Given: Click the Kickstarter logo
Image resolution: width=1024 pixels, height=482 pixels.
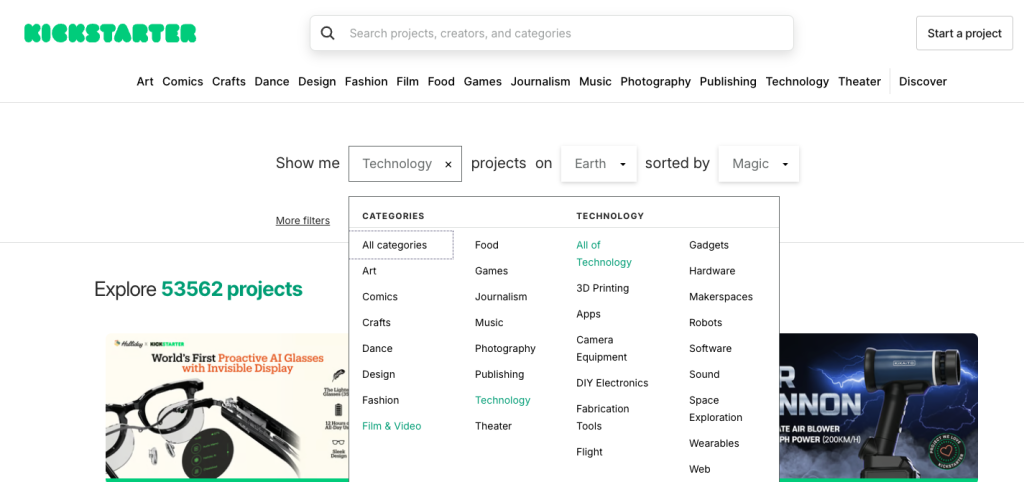Looking at the screenshot, I should coord(110,33).
